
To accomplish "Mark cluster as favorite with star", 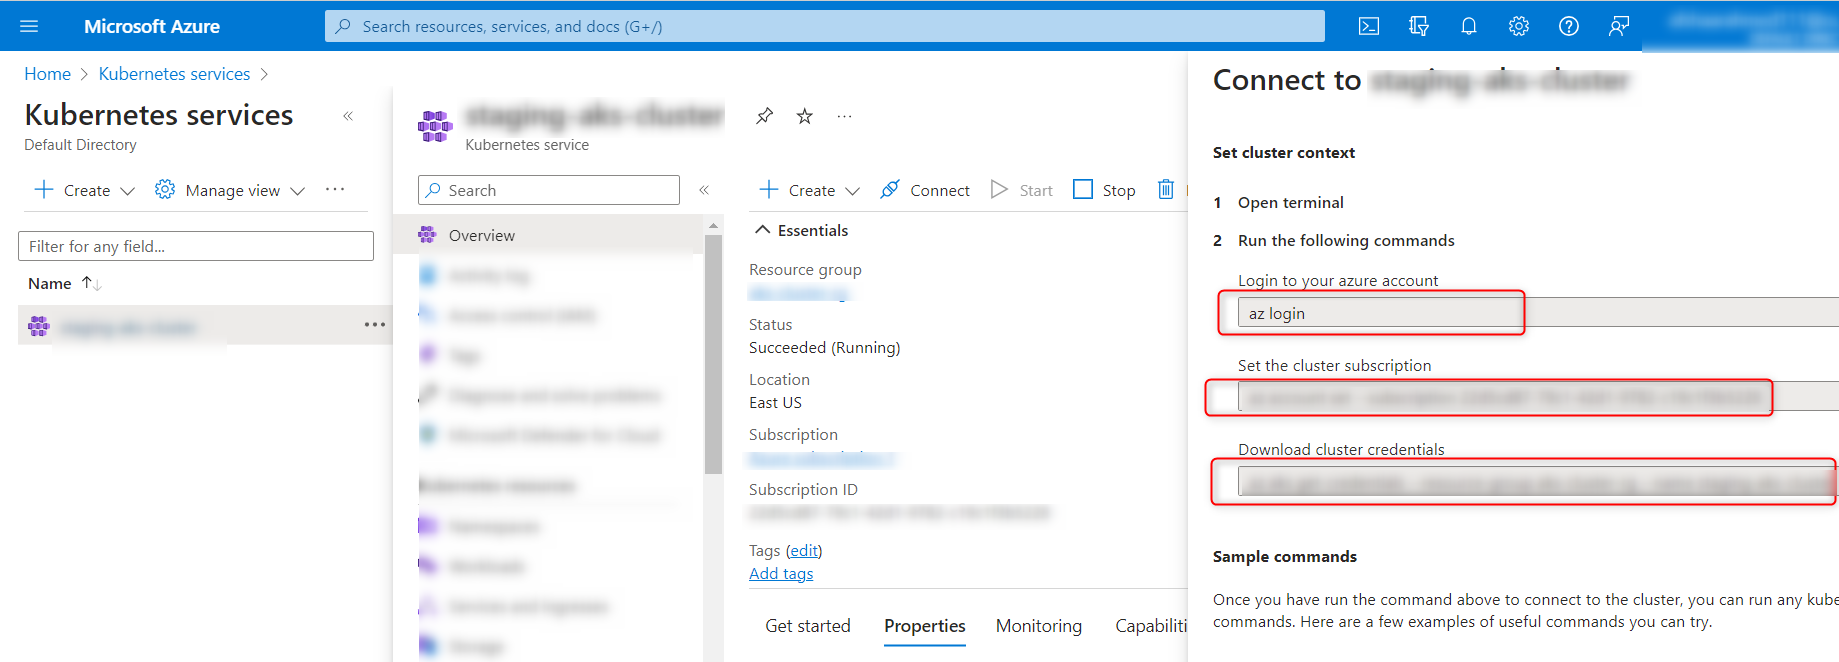I will click(x=805, y=116).
